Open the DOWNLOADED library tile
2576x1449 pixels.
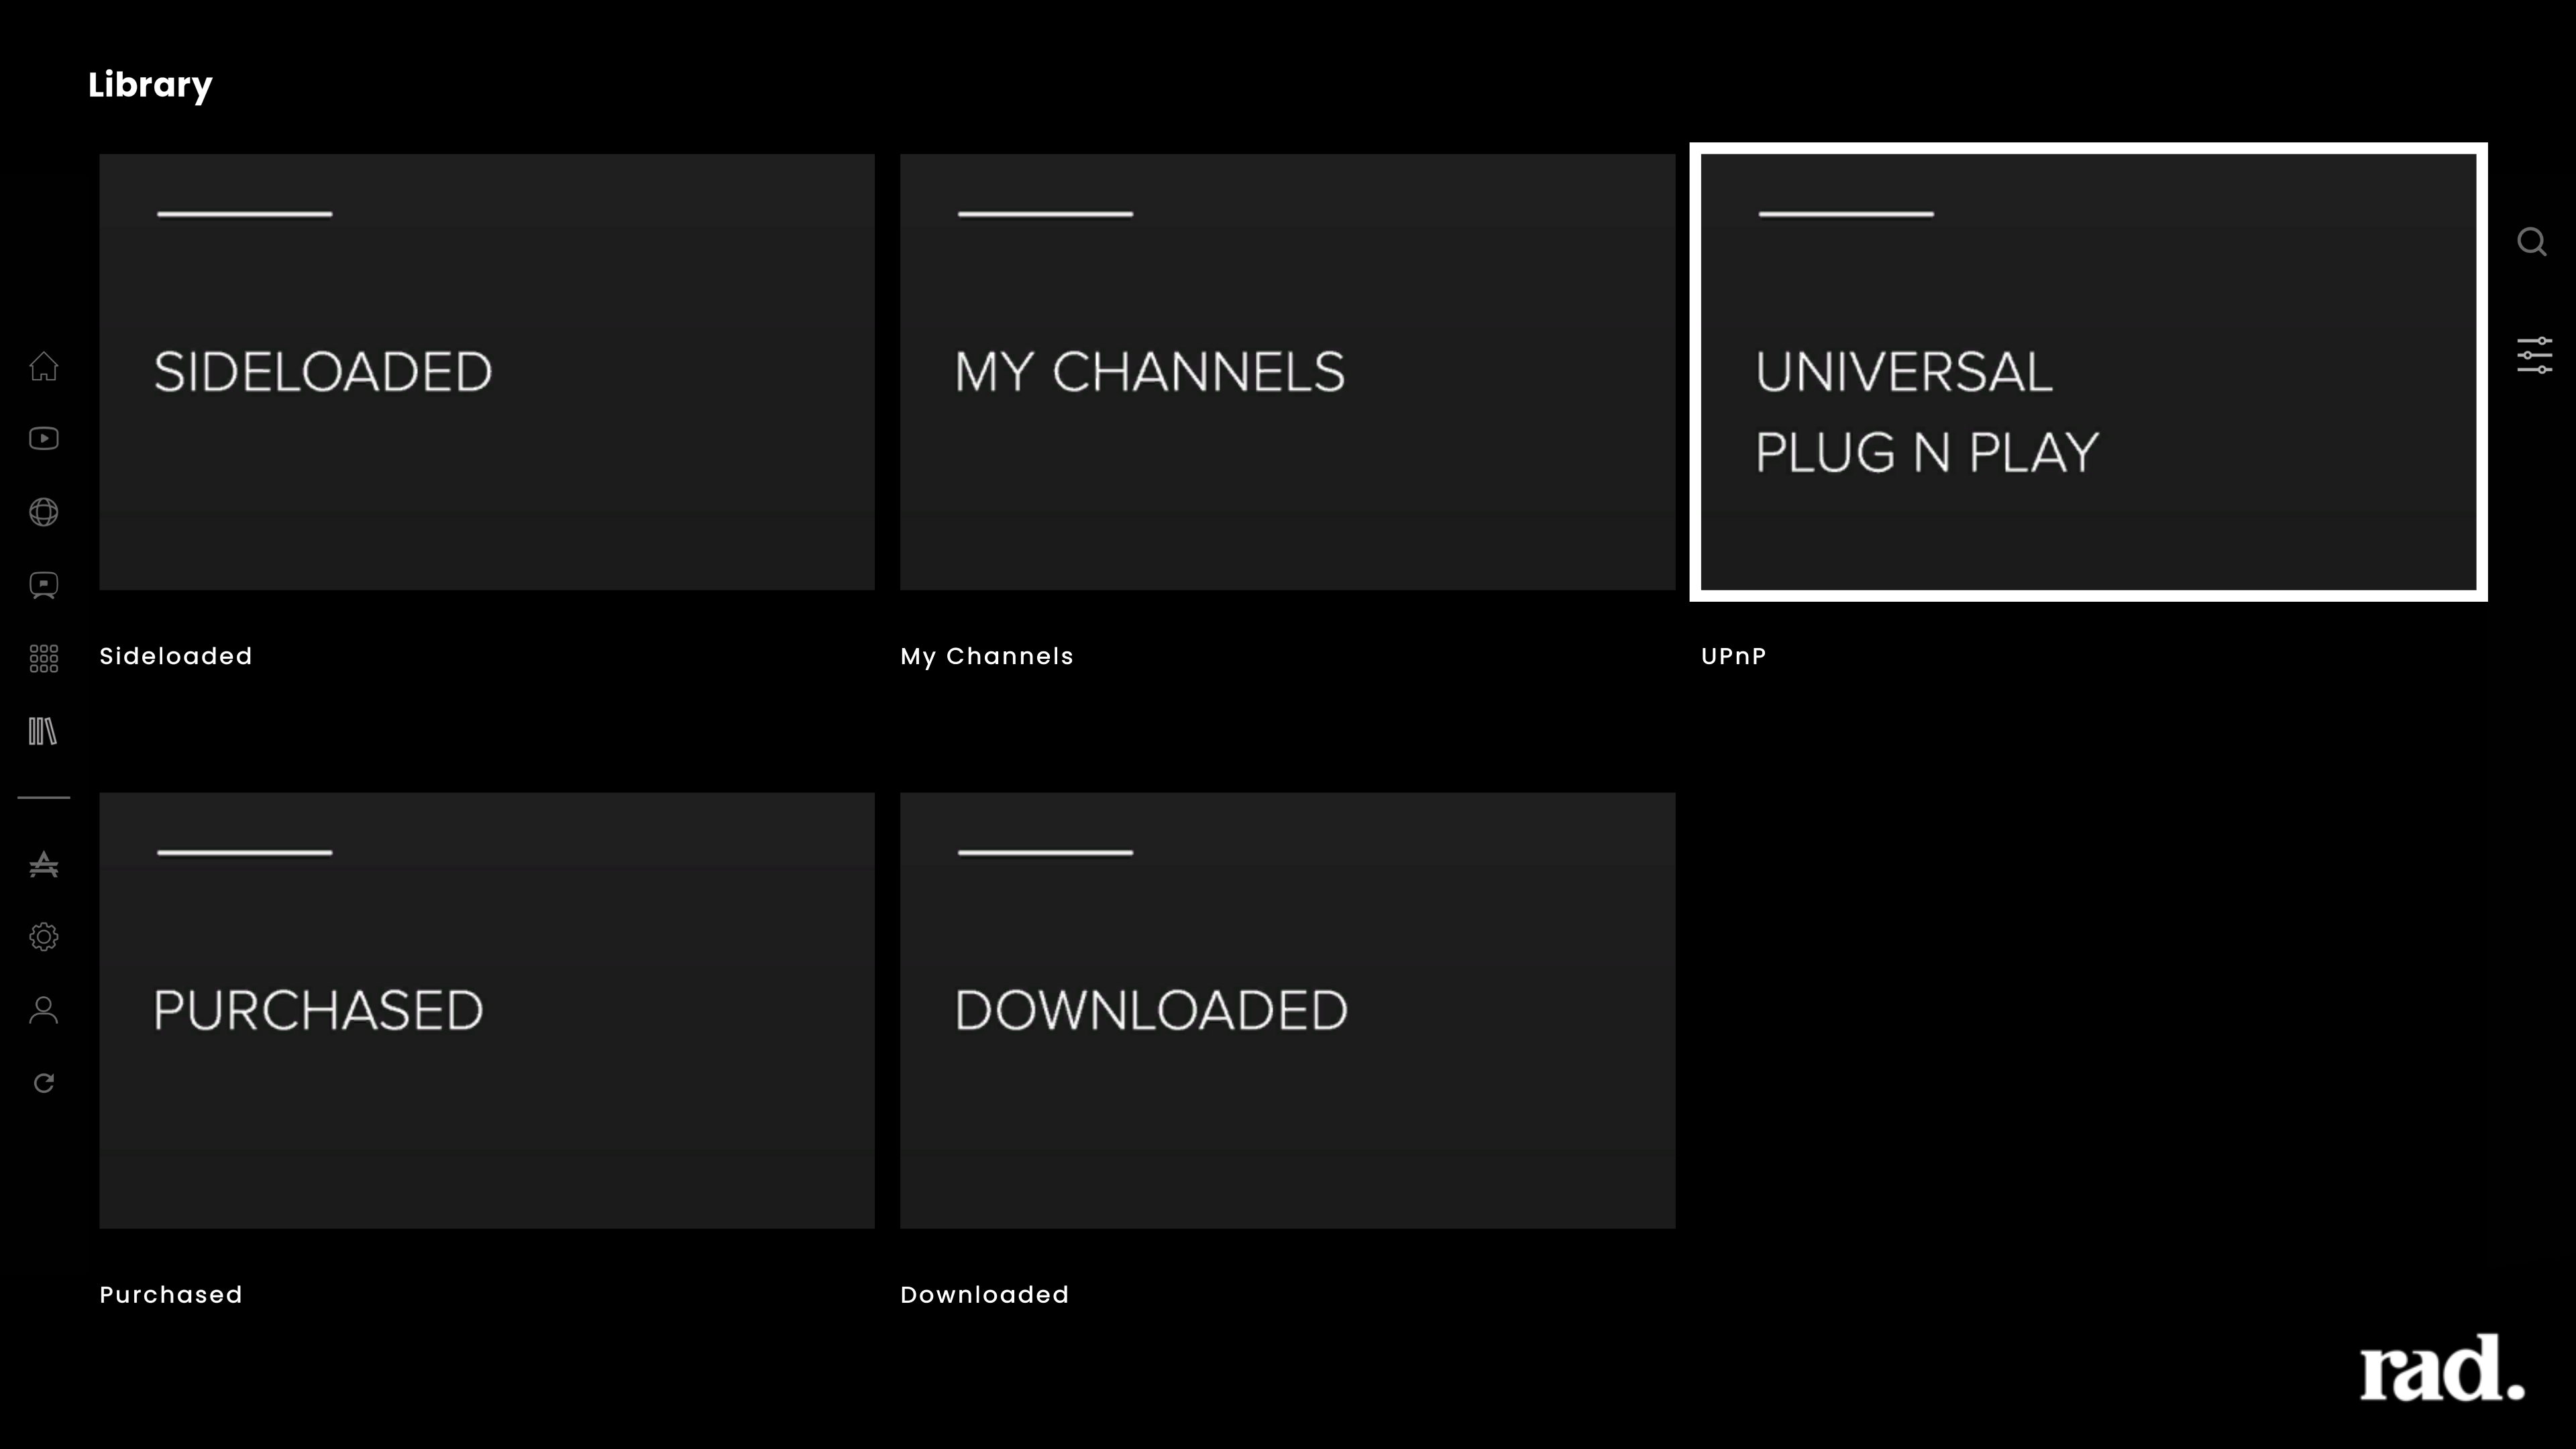click(x=1288, y=1010)
